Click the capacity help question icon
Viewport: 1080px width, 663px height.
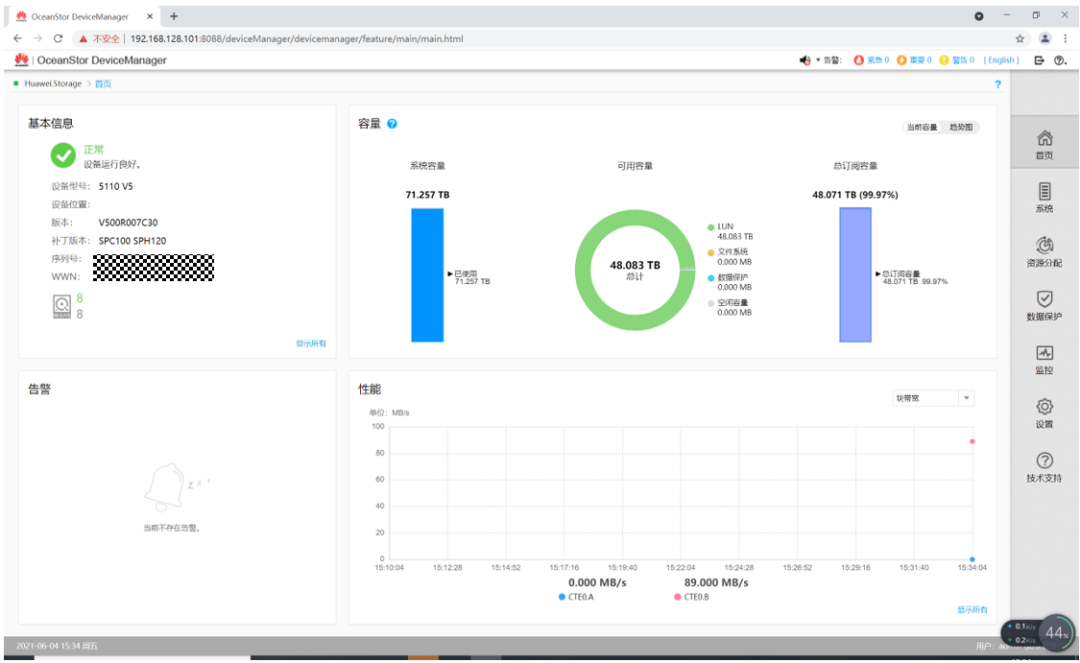[392, 124]
